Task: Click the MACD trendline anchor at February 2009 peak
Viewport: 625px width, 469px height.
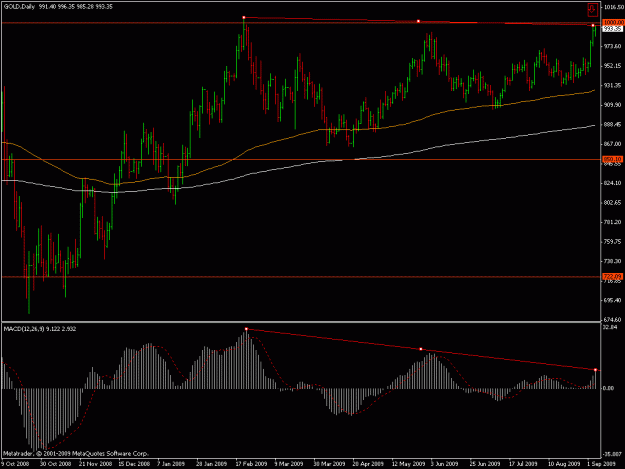Action: (246, 329)
